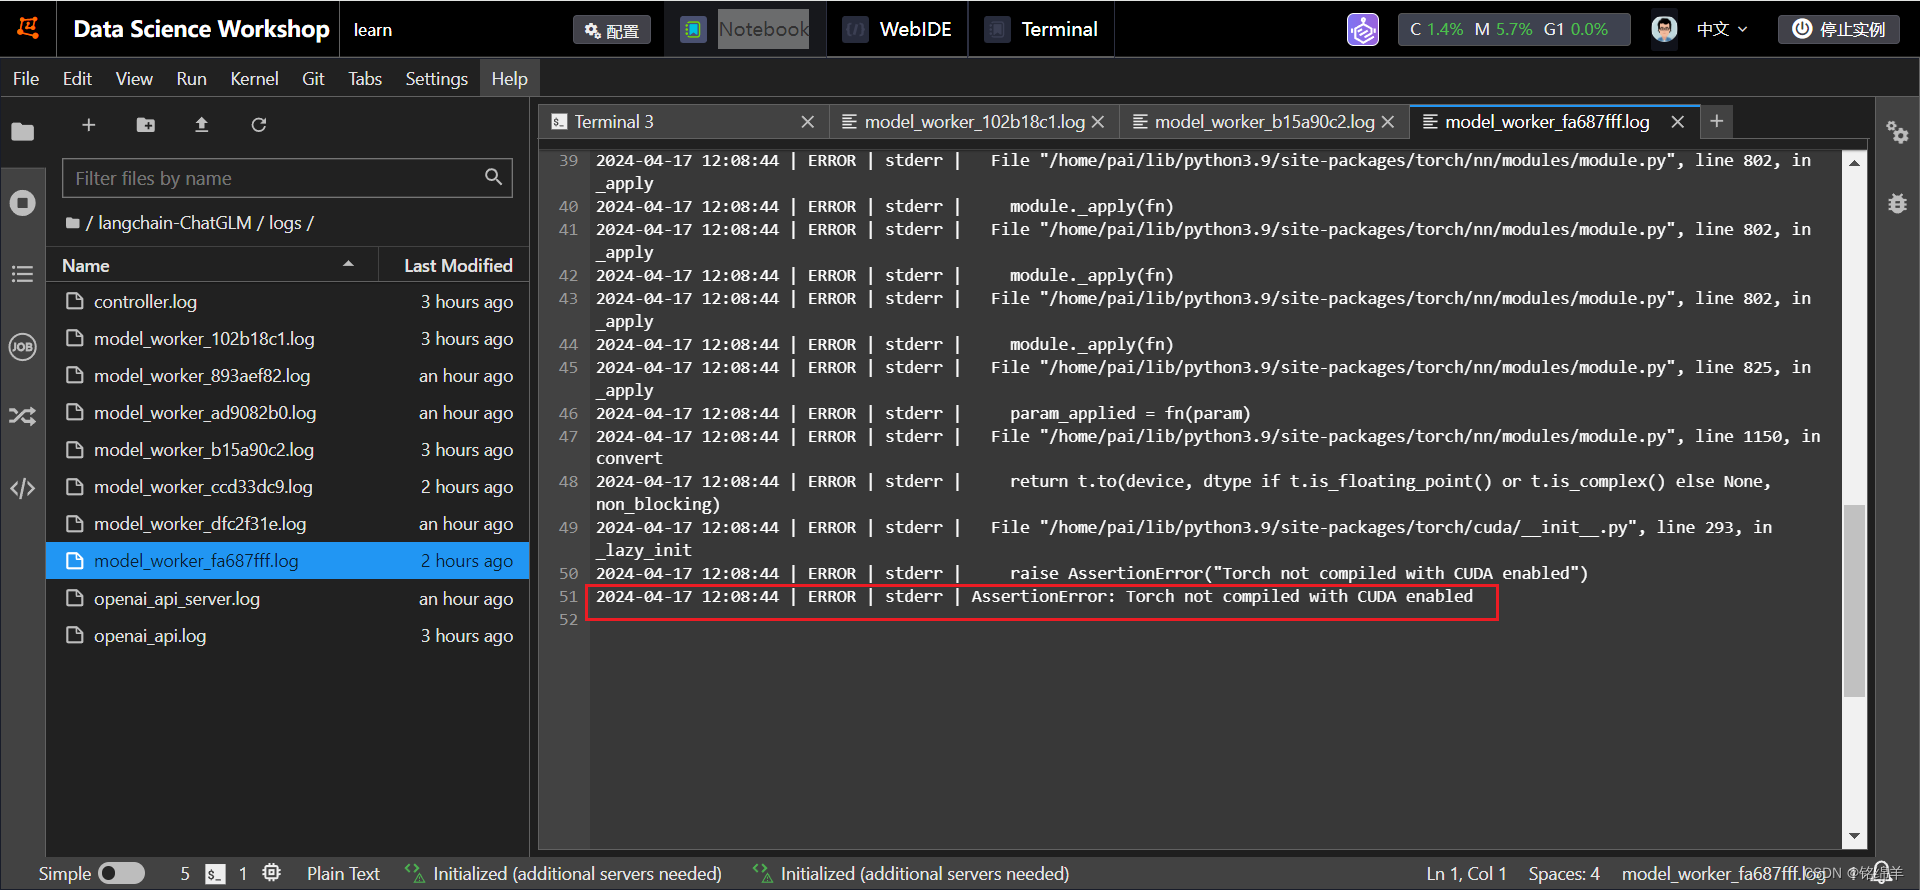Image resolution: width=1920 pixels, height=890 pixels.
Task: Switch to Notebook view
Action: (x=745, y=29)
